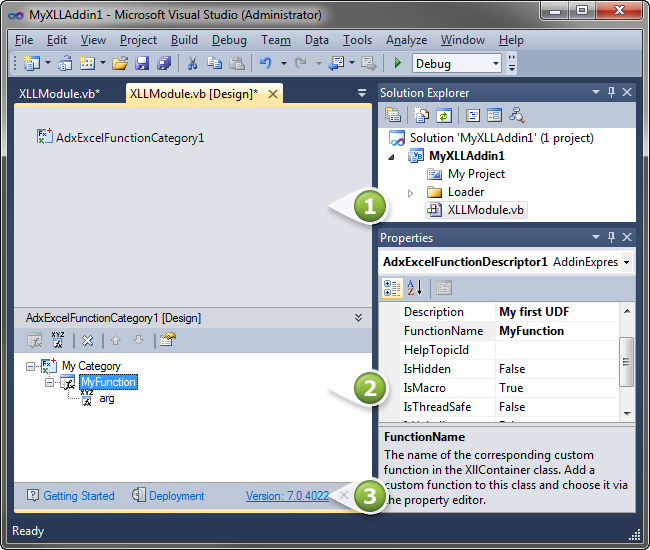Switch to the XLLModule.vb code tab
This screenshot has height=550, width=650.
tap(59, 94)
